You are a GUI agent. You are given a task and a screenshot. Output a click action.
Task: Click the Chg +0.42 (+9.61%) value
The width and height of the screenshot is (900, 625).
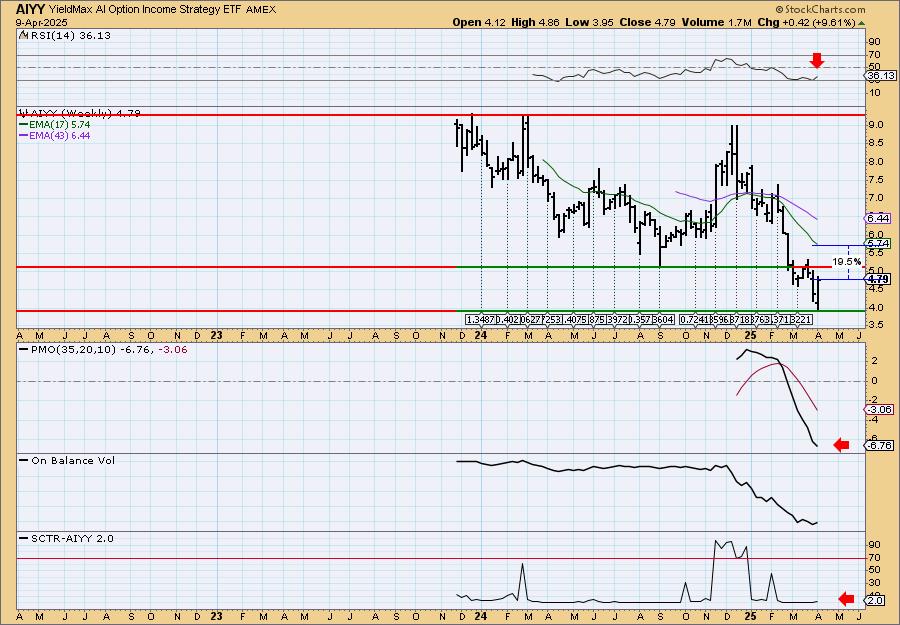[806, 22]
